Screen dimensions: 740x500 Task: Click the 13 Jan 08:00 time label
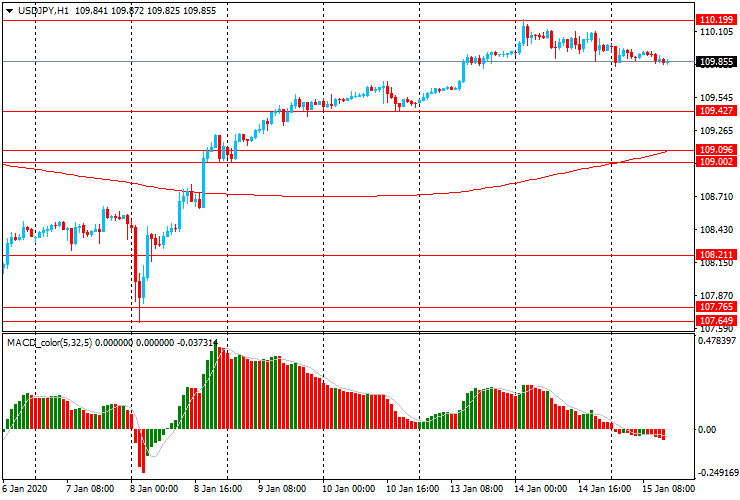(477, 489)
